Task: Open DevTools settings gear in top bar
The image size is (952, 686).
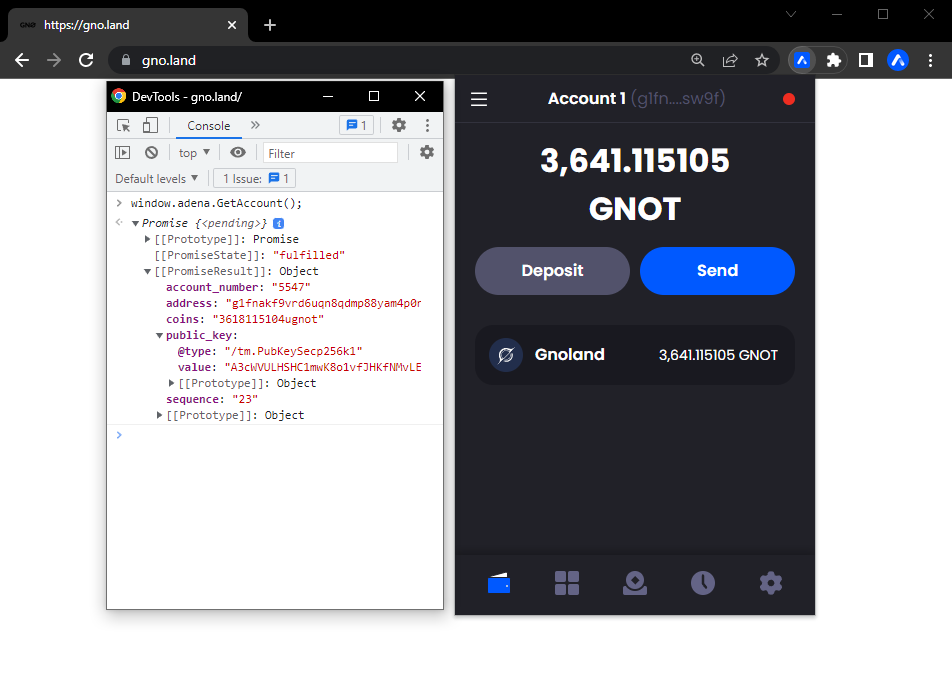Action: (398, 125)
